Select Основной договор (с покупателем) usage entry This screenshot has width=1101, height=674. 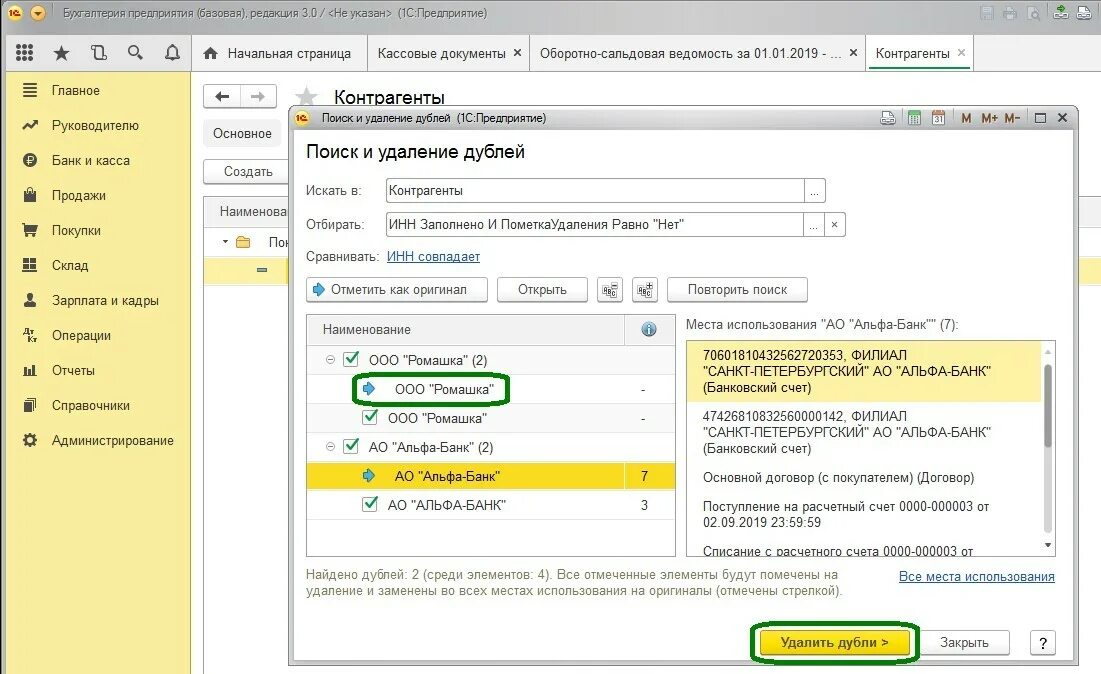[838, 477]
